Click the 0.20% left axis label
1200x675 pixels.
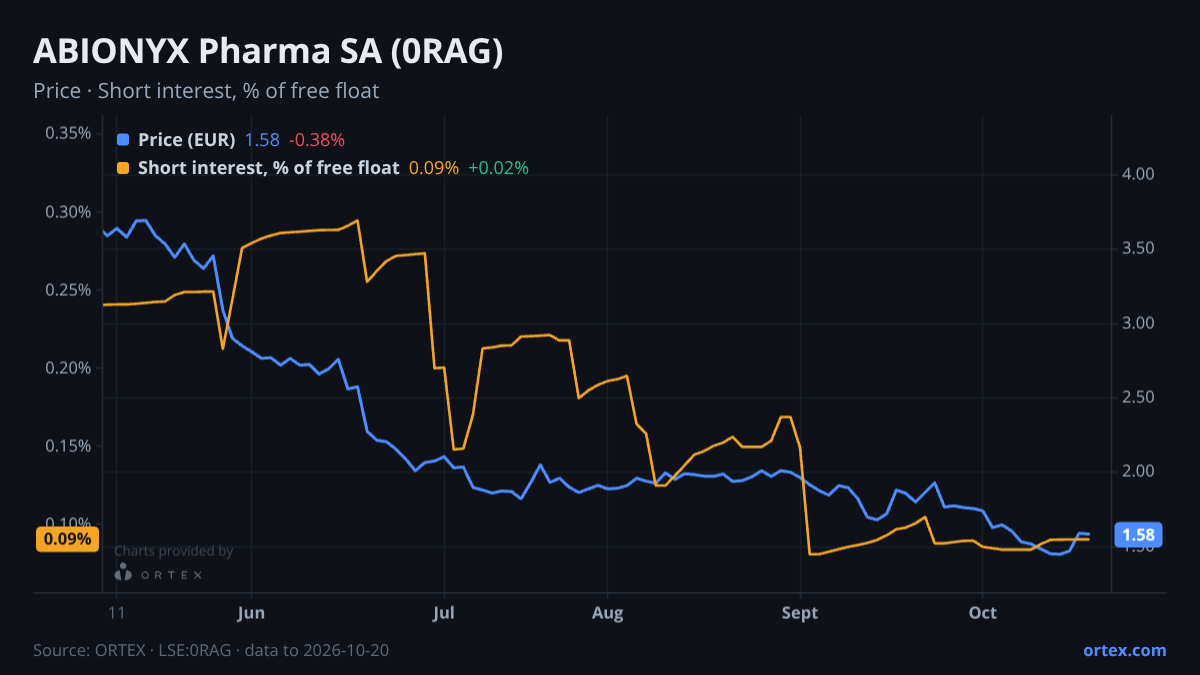tap(68, 368)
